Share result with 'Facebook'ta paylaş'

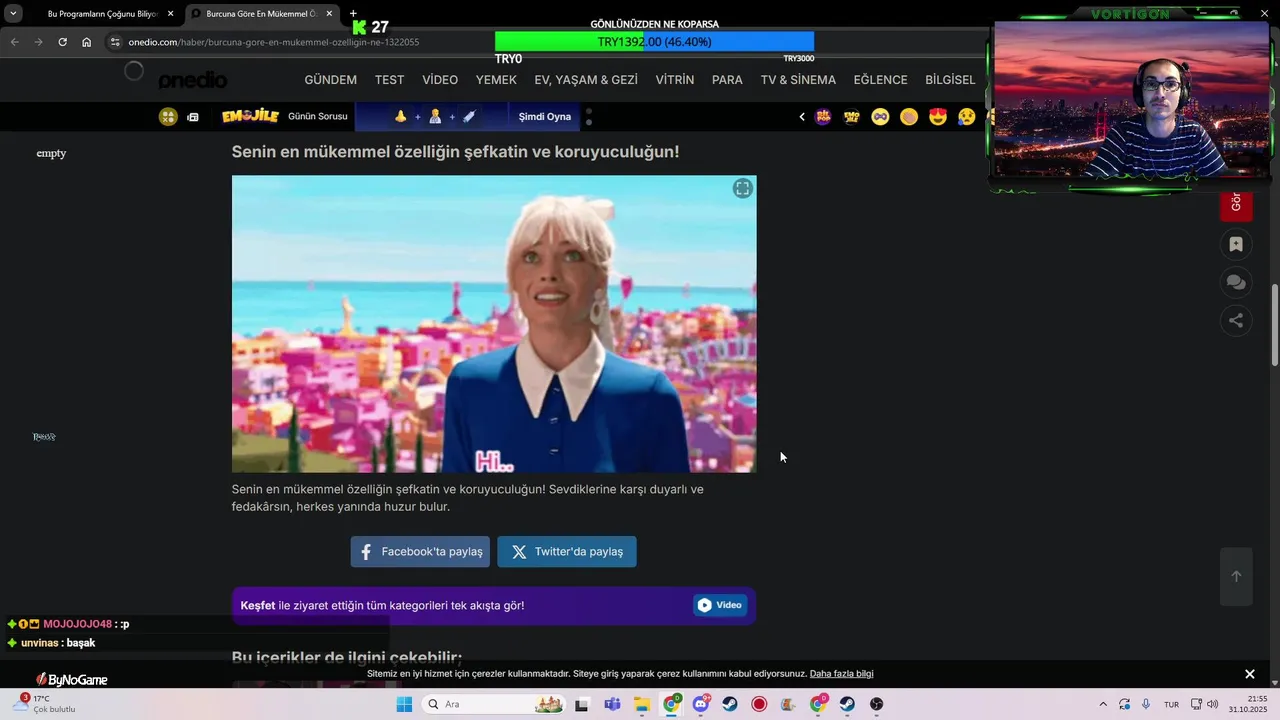(x=420, y=552)
